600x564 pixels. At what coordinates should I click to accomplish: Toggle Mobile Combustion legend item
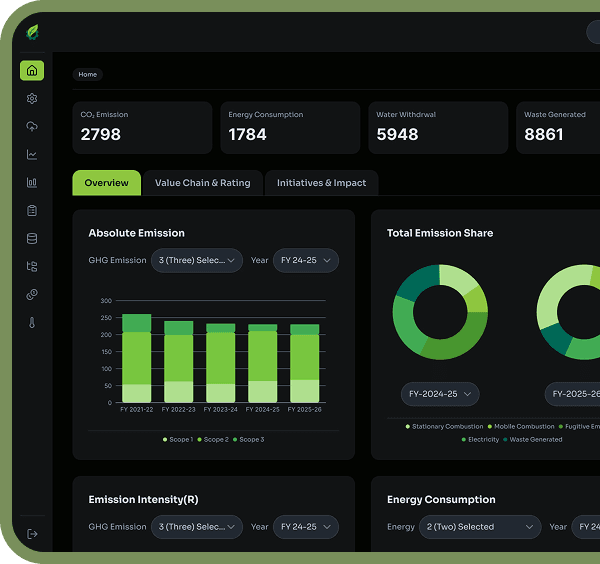pyautogui.click(x=521, y=426)
